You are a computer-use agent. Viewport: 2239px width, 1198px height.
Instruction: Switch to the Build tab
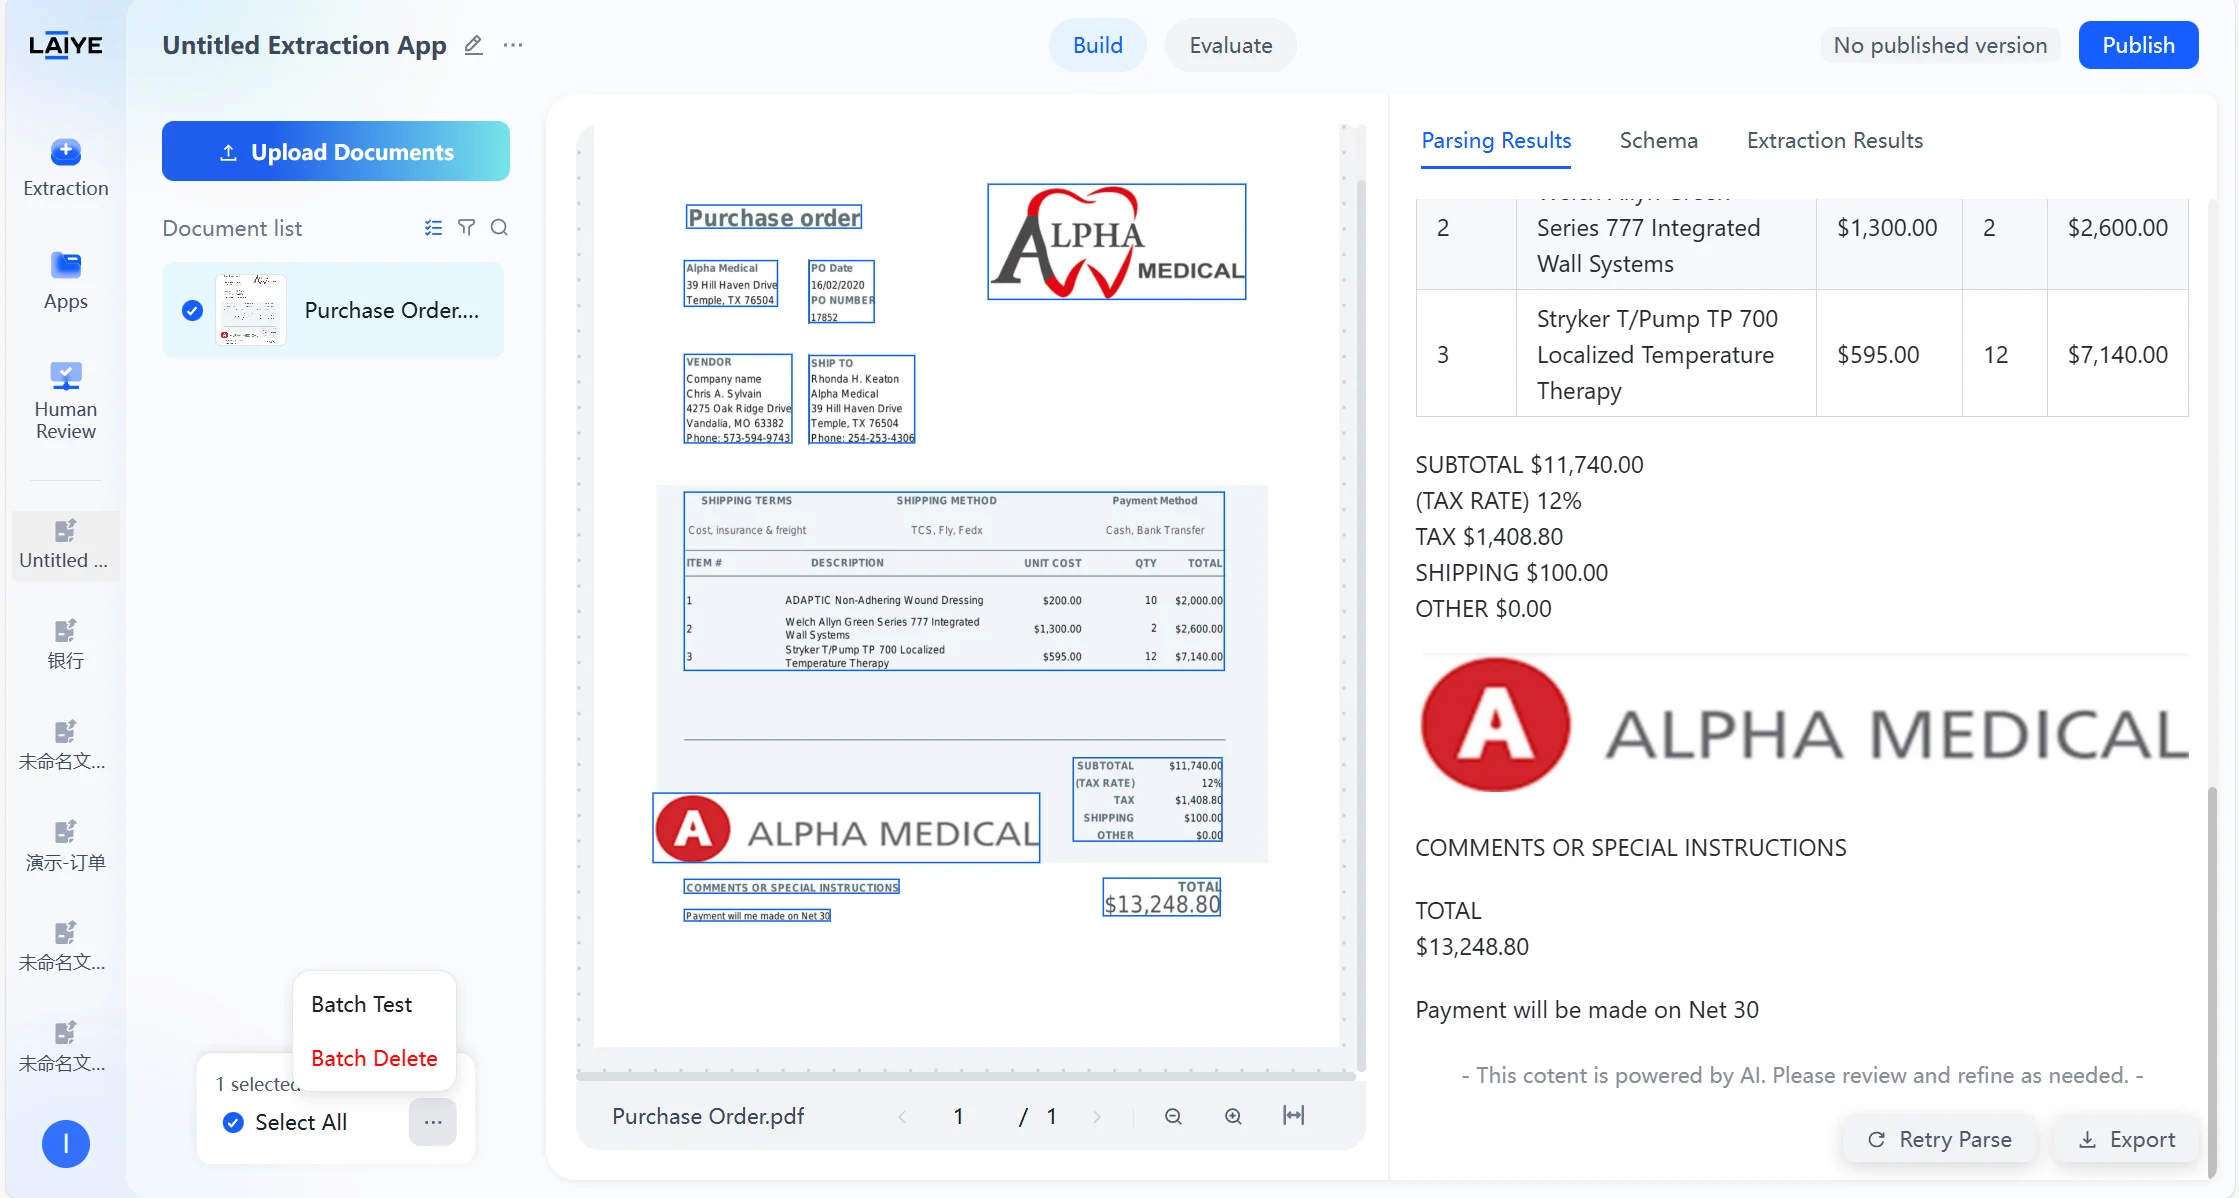(x=1097, y=45)
